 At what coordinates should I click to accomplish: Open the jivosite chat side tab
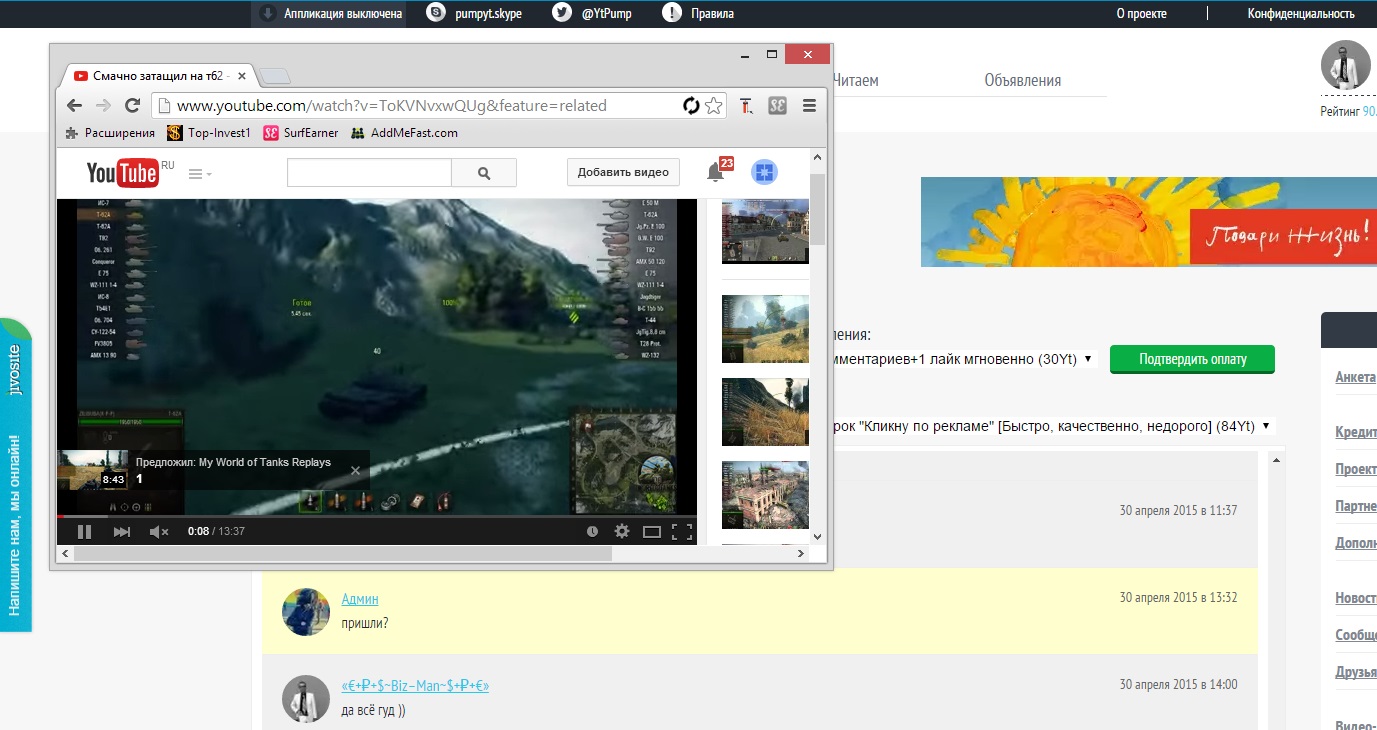click(x=15, y=475)
